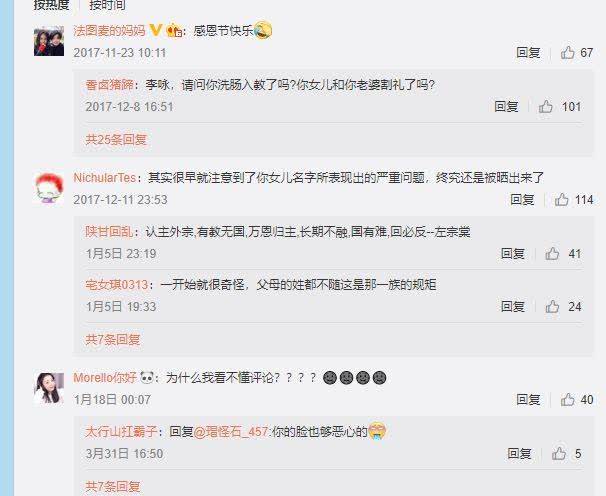The height and width of the screenshot is (496, 606).
Task: Open the first commenter's avatar photo
Action: coord(49,41)
